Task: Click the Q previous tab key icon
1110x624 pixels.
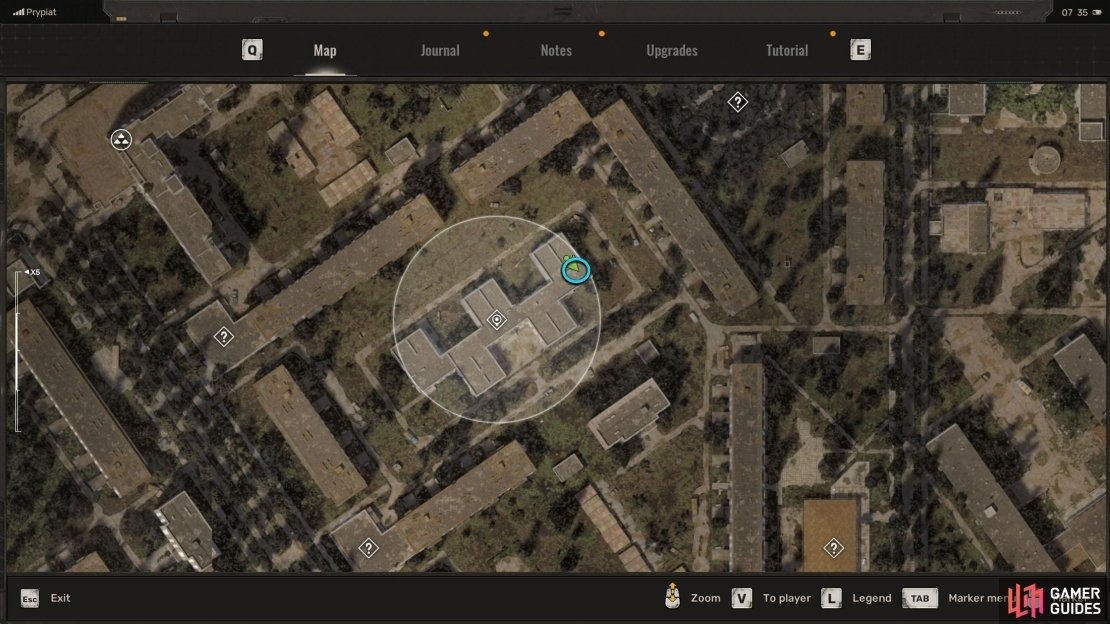Action: point(252,50)
